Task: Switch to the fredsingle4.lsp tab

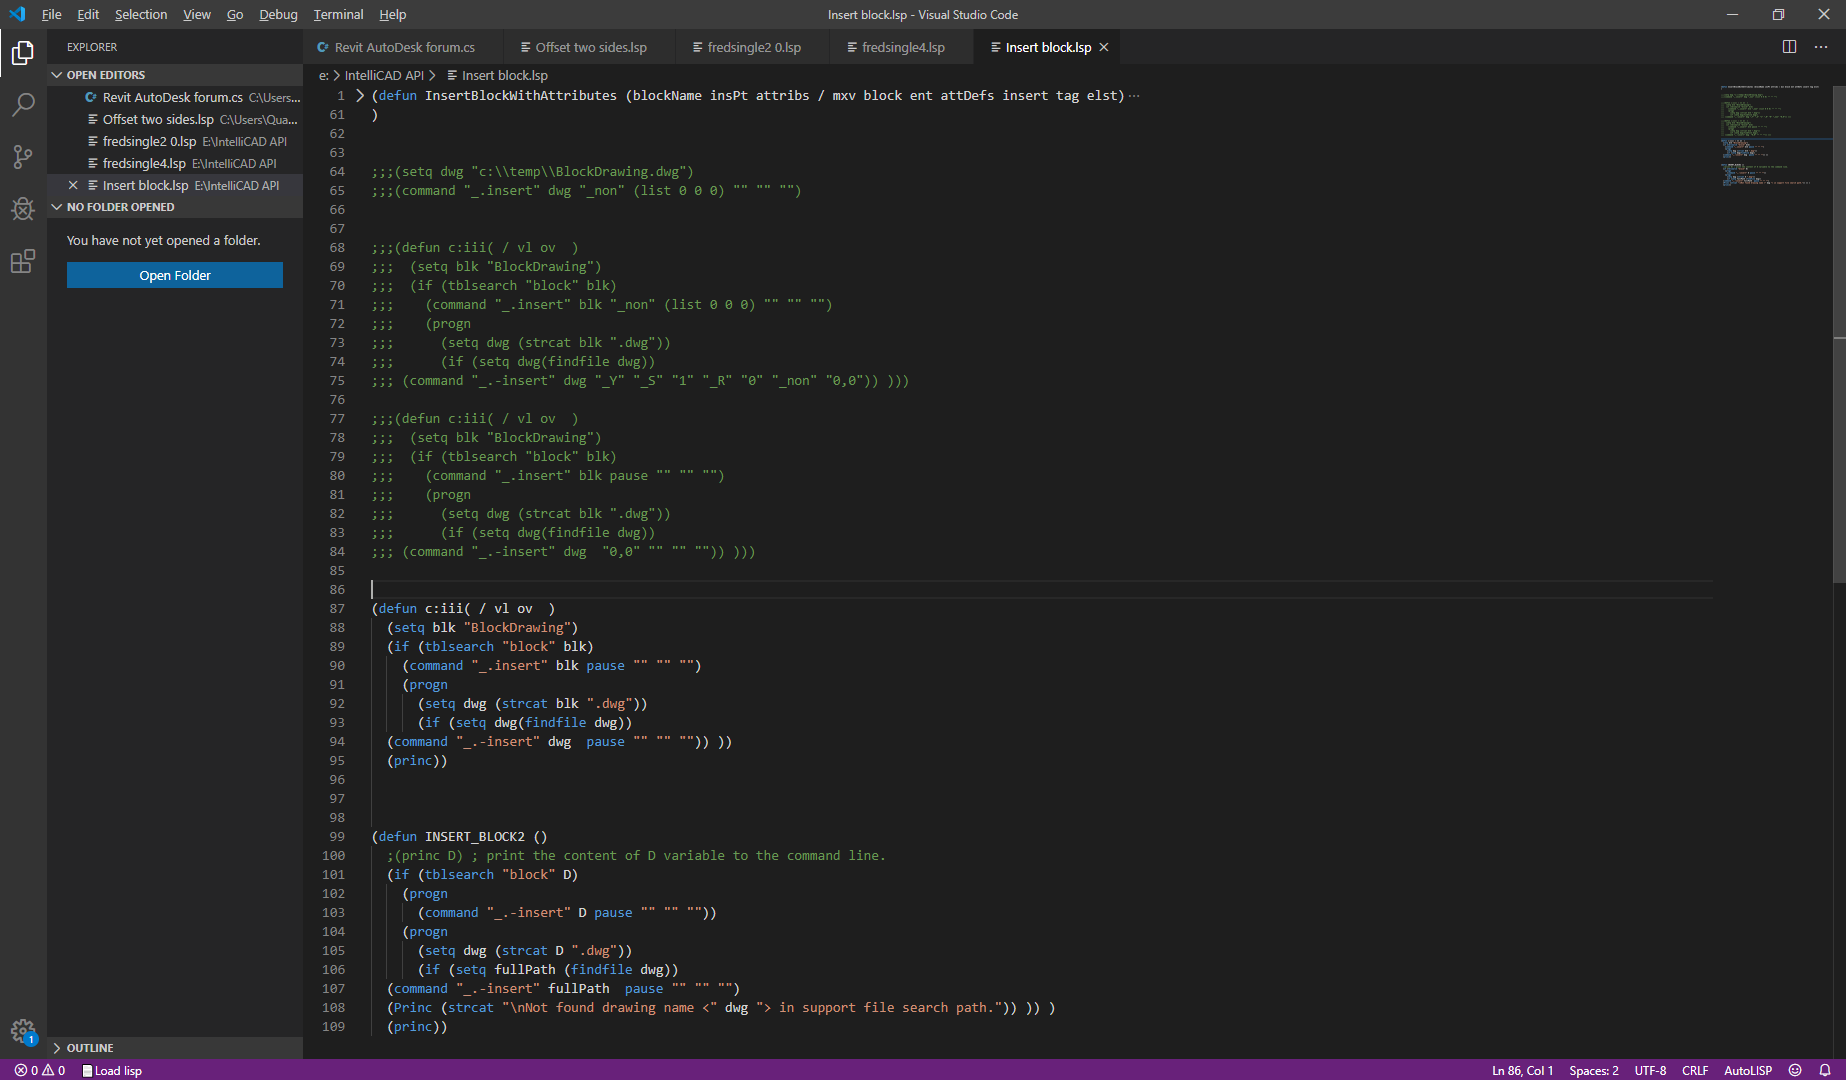Action: (903, 47)
